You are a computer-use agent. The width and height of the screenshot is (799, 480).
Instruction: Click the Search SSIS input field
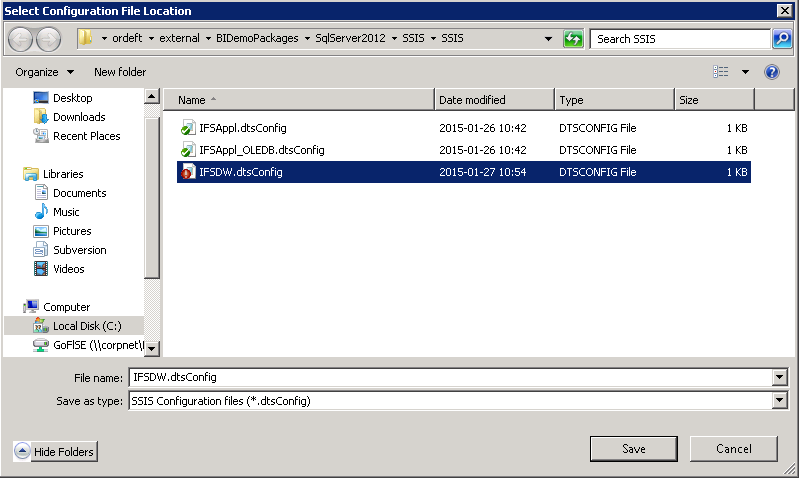coord(680,39)
